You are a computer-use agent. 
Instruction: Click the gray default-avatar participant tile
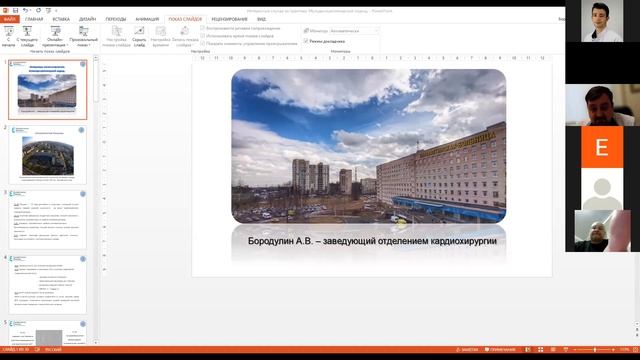click(602, 189)
